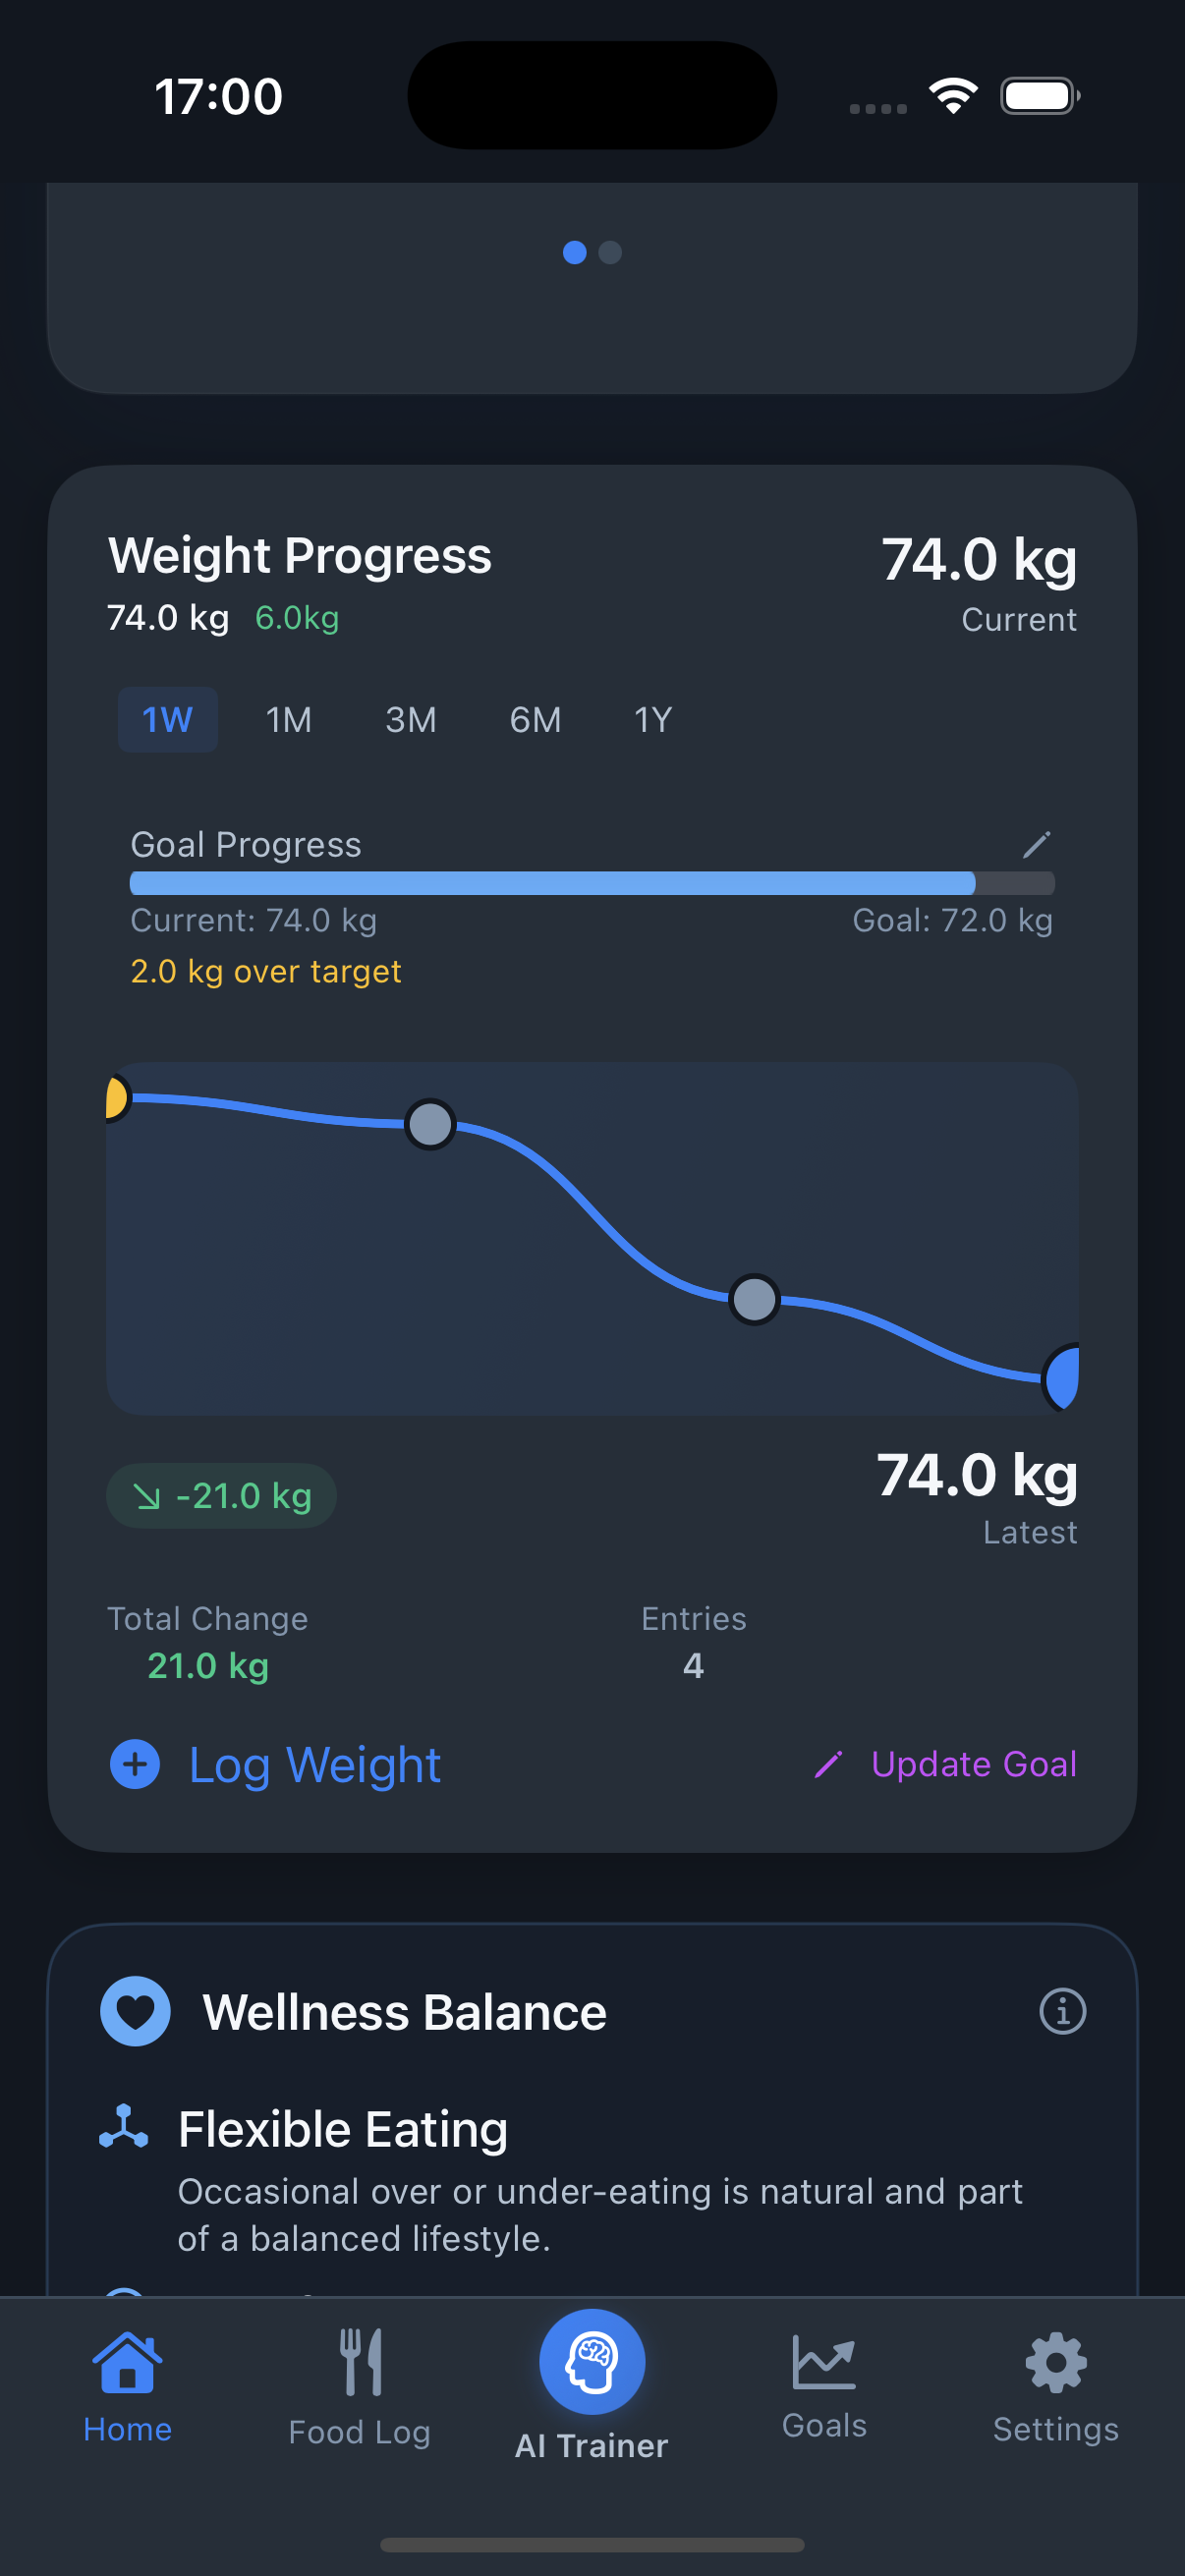The image size is (1185, 2576).
Task: Tap the second page indicator dot
Action: point(610,253)
